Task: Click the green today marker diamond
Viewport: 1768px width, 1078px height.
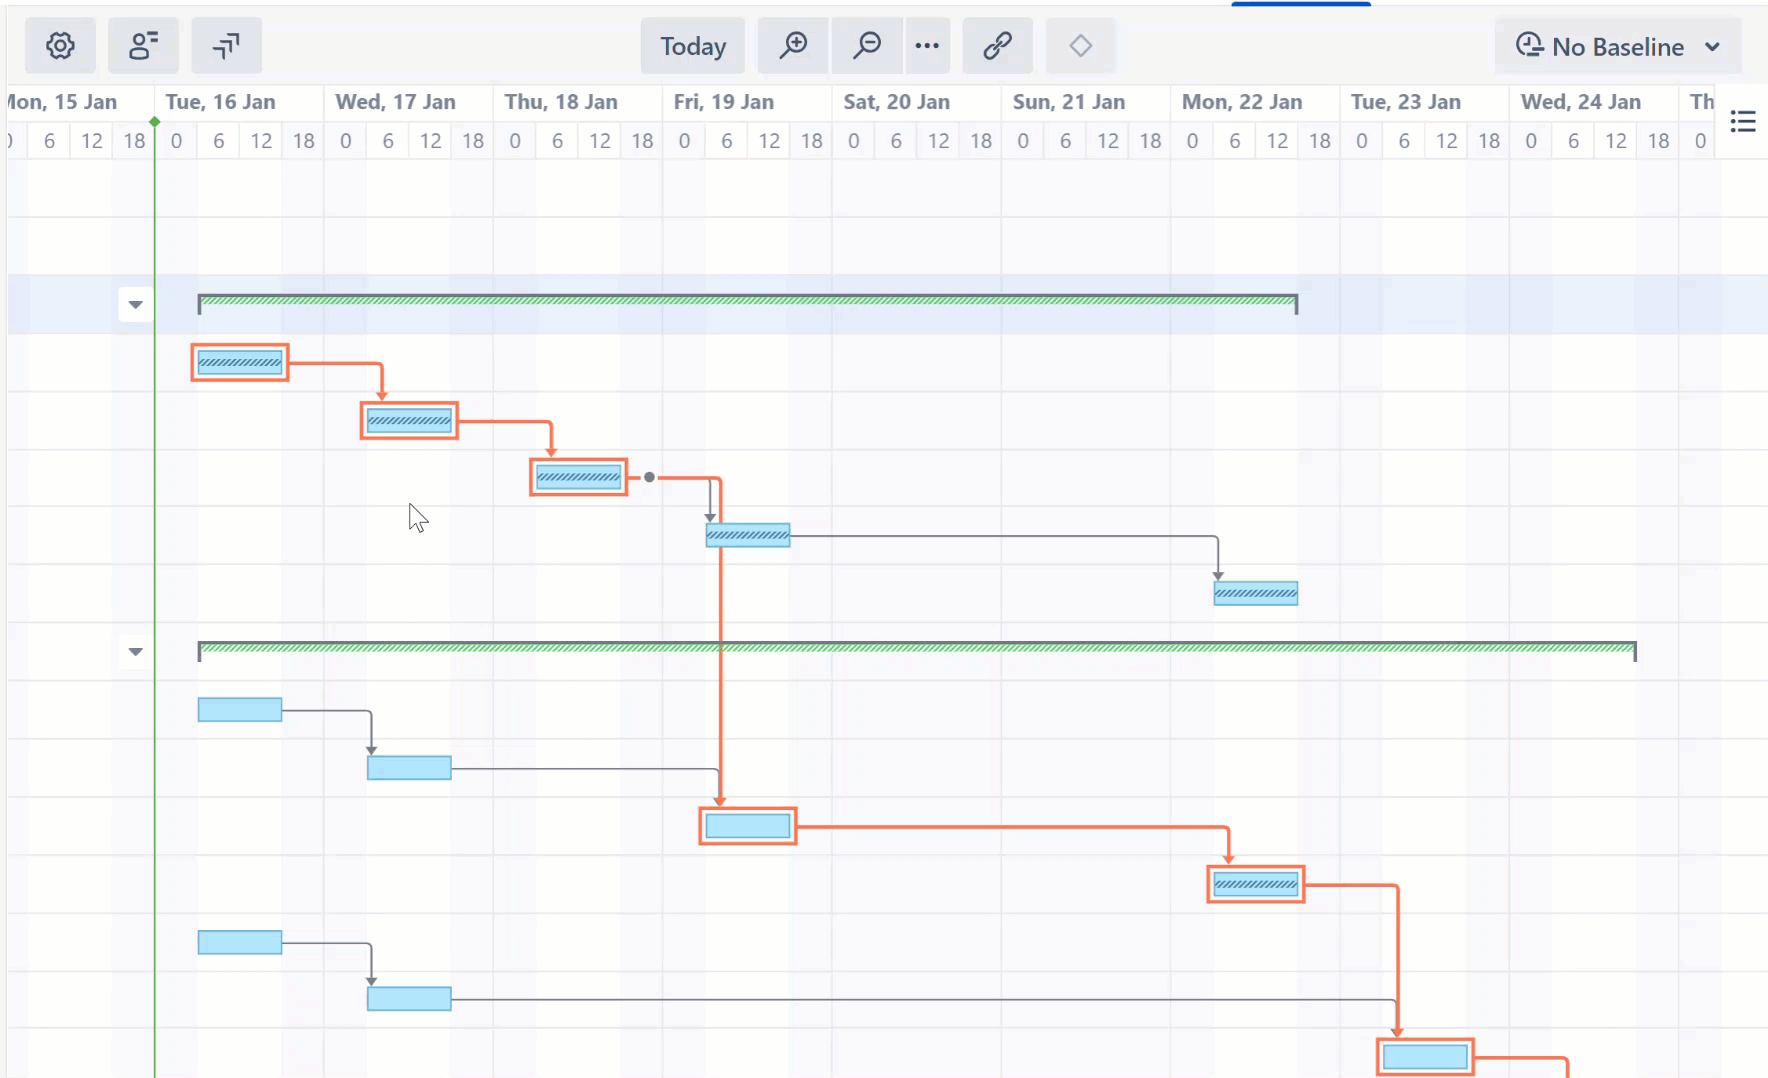Action: click(x=154, y=121)
